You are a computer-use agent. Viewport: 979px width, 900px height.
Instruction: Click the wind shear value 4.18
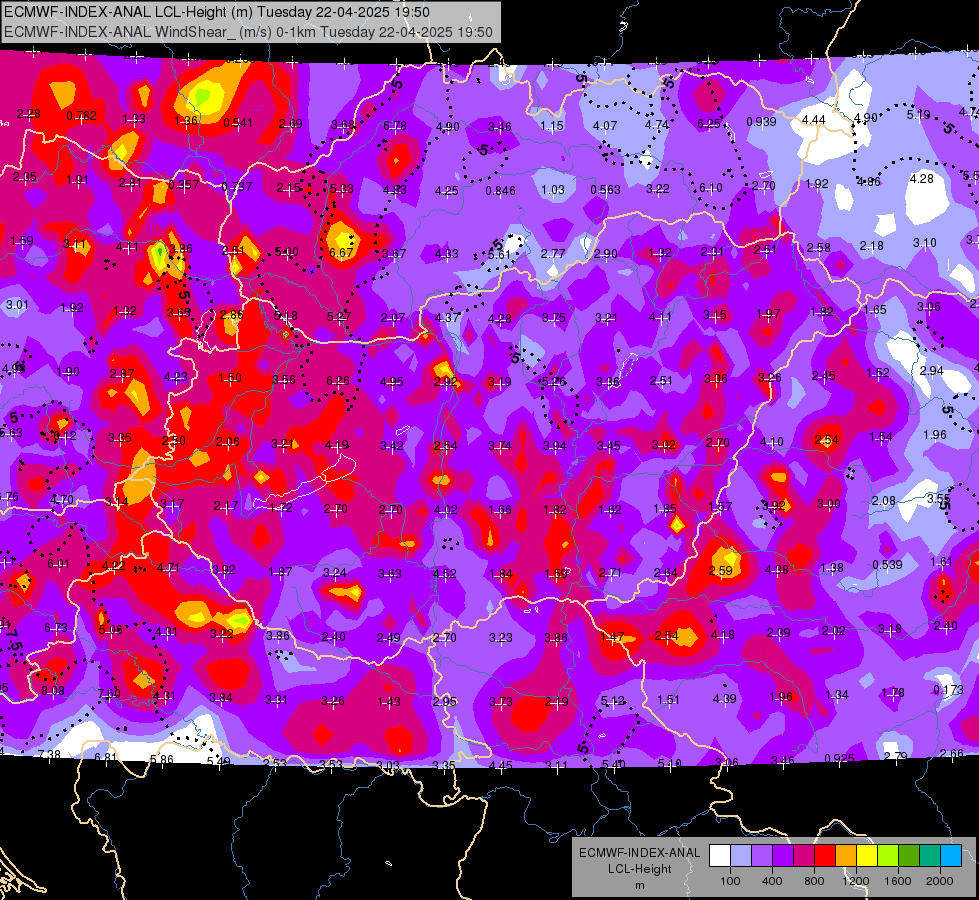tap(723, 635)
